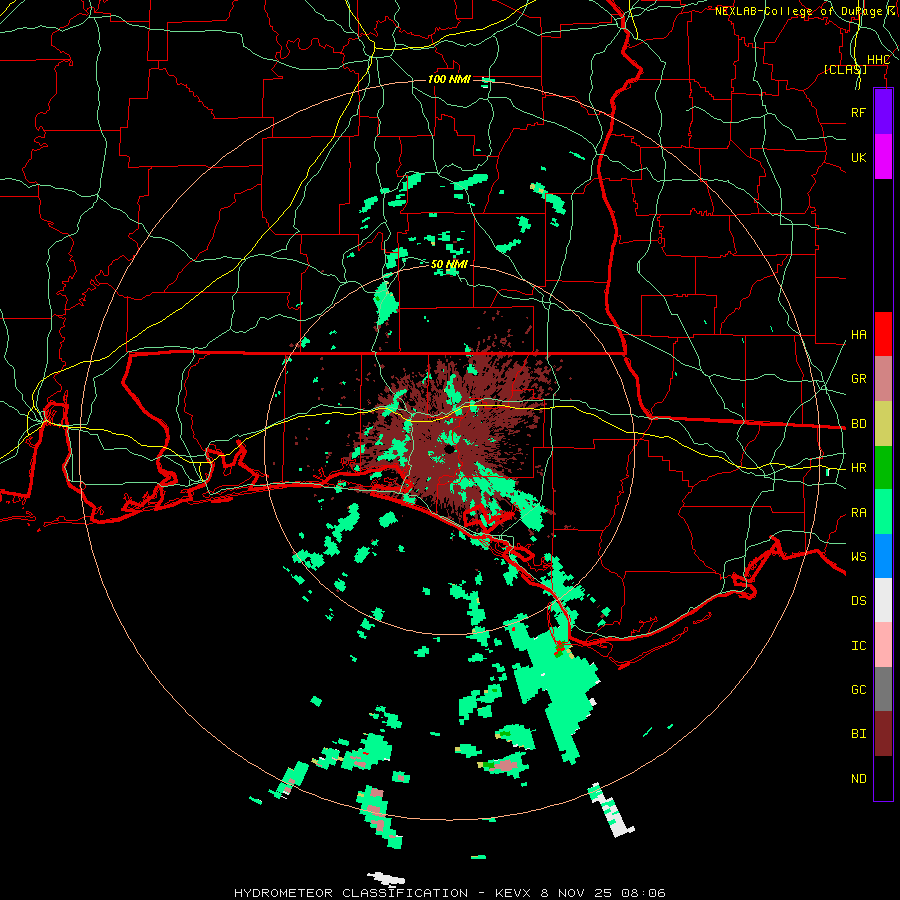Click the 'GC' legend label
This screenshot has height=900, width=900.
tap(858, 689)
